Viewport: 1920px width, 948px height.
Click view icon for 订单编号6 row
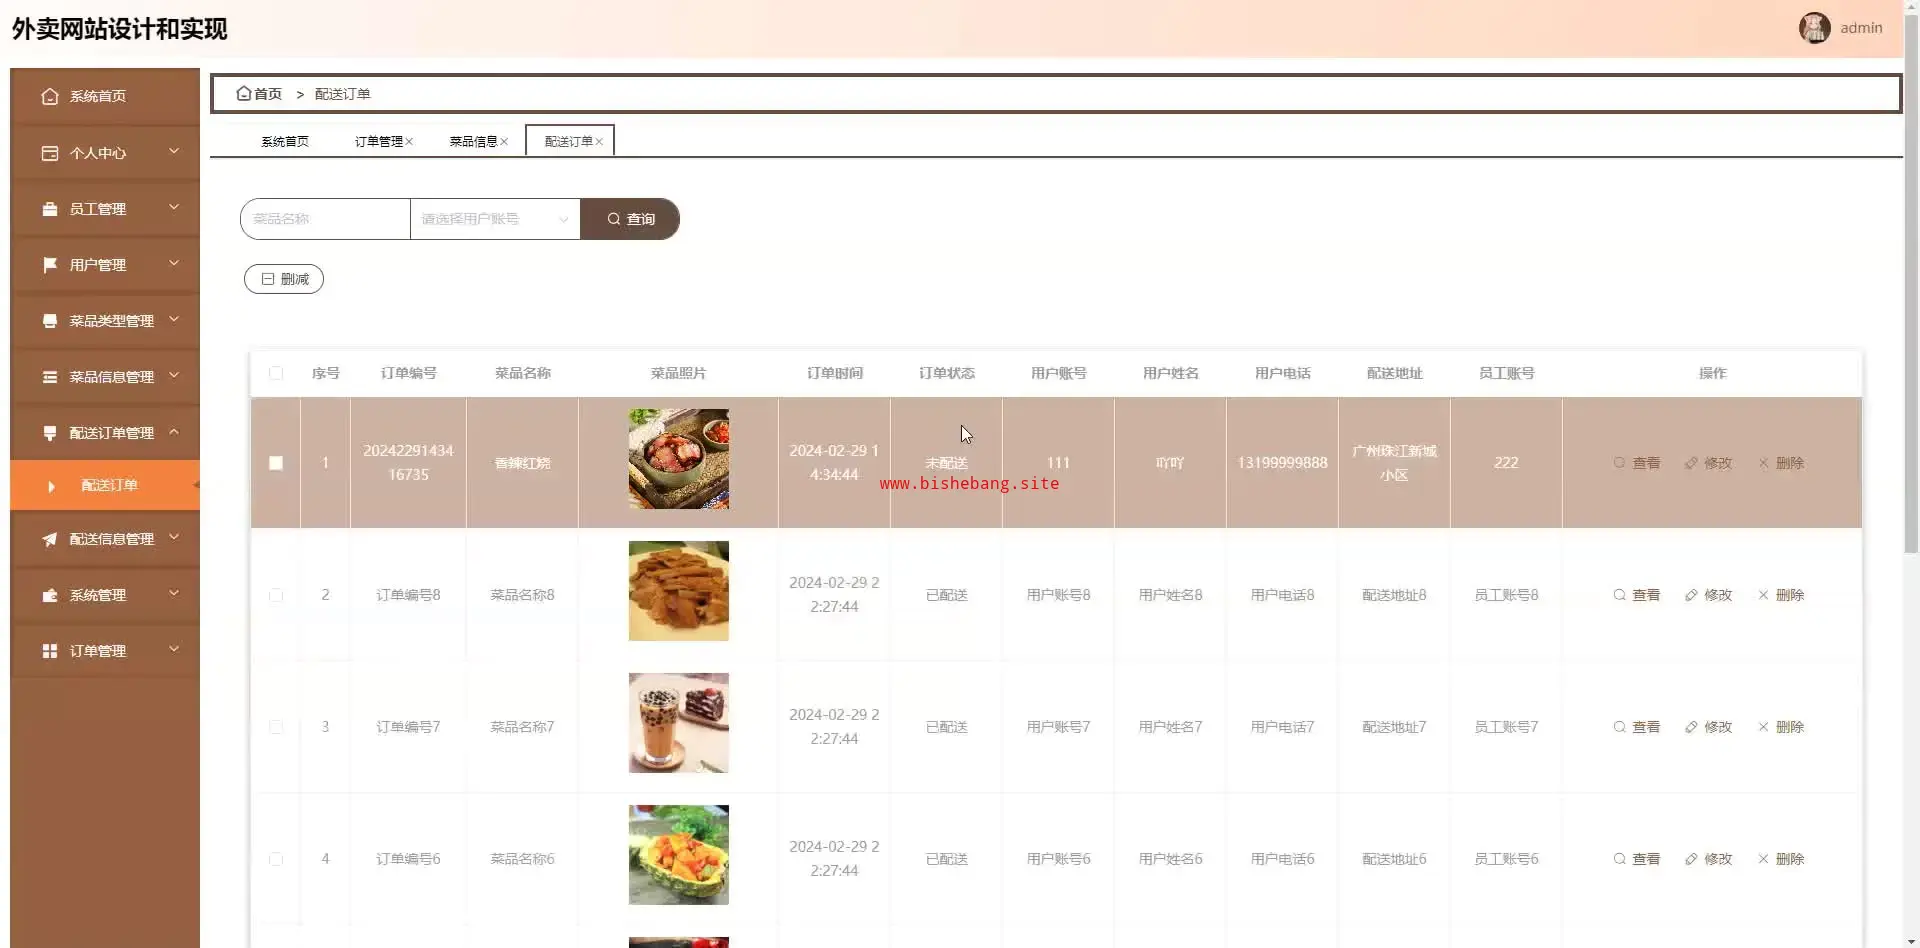(1619, 859)
